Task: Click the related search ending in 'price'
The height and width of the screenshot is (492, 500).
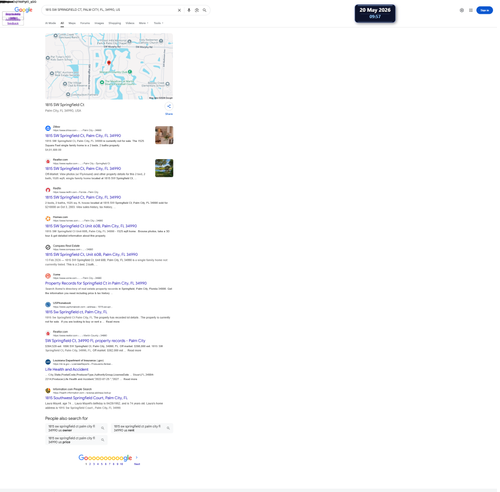Action: coord(76,440)
